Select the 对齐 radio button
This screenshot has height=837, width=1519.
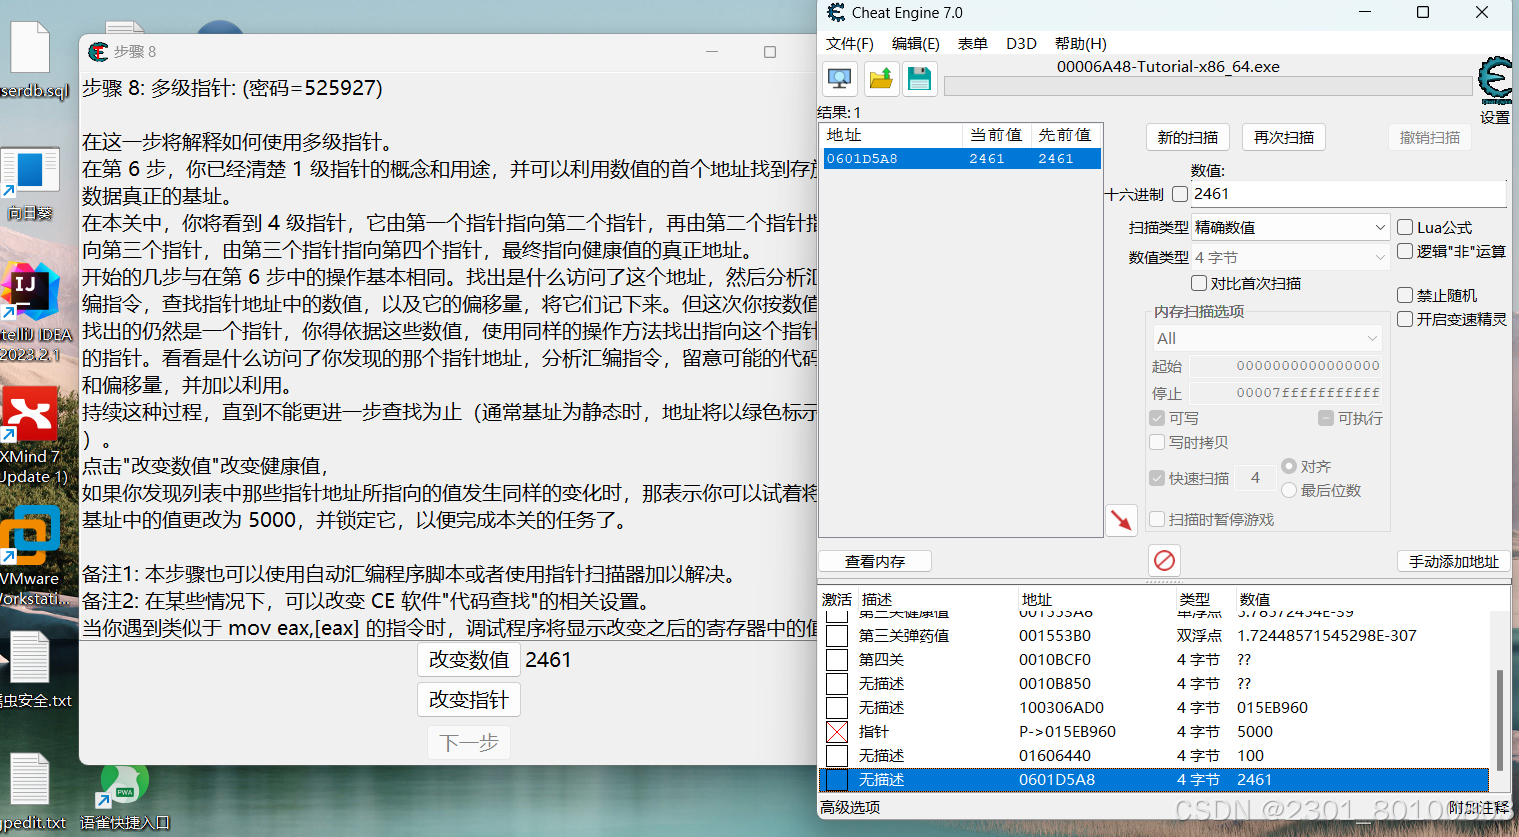tap(1289, 466)
